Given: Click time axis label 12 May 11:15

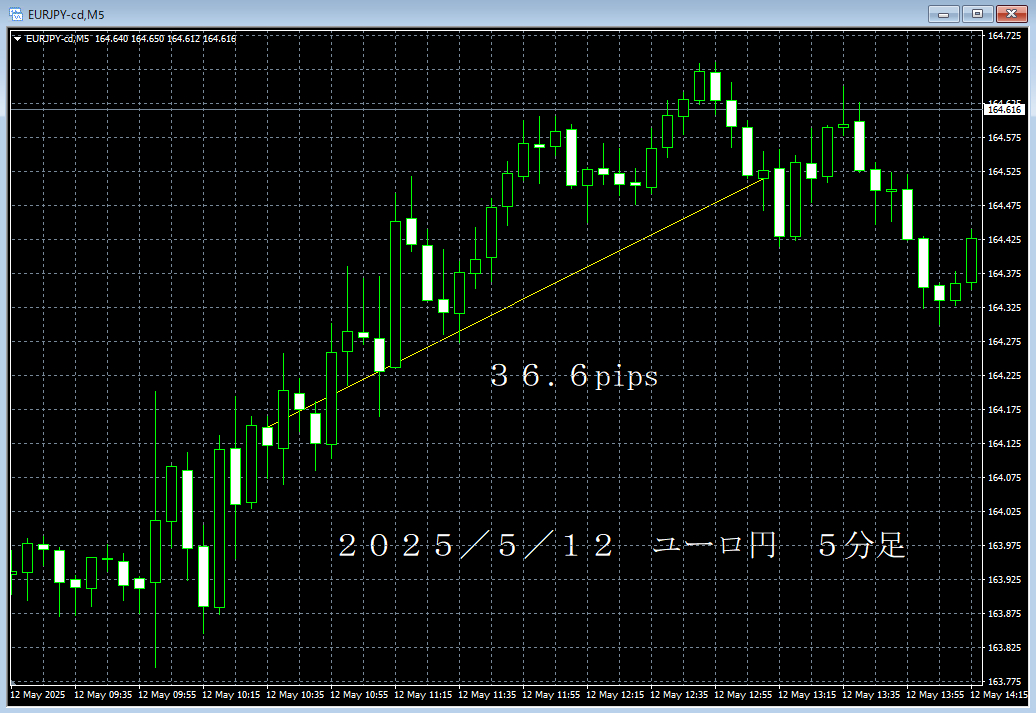Looking at the screenshot, I should click(x=423, y=694).
